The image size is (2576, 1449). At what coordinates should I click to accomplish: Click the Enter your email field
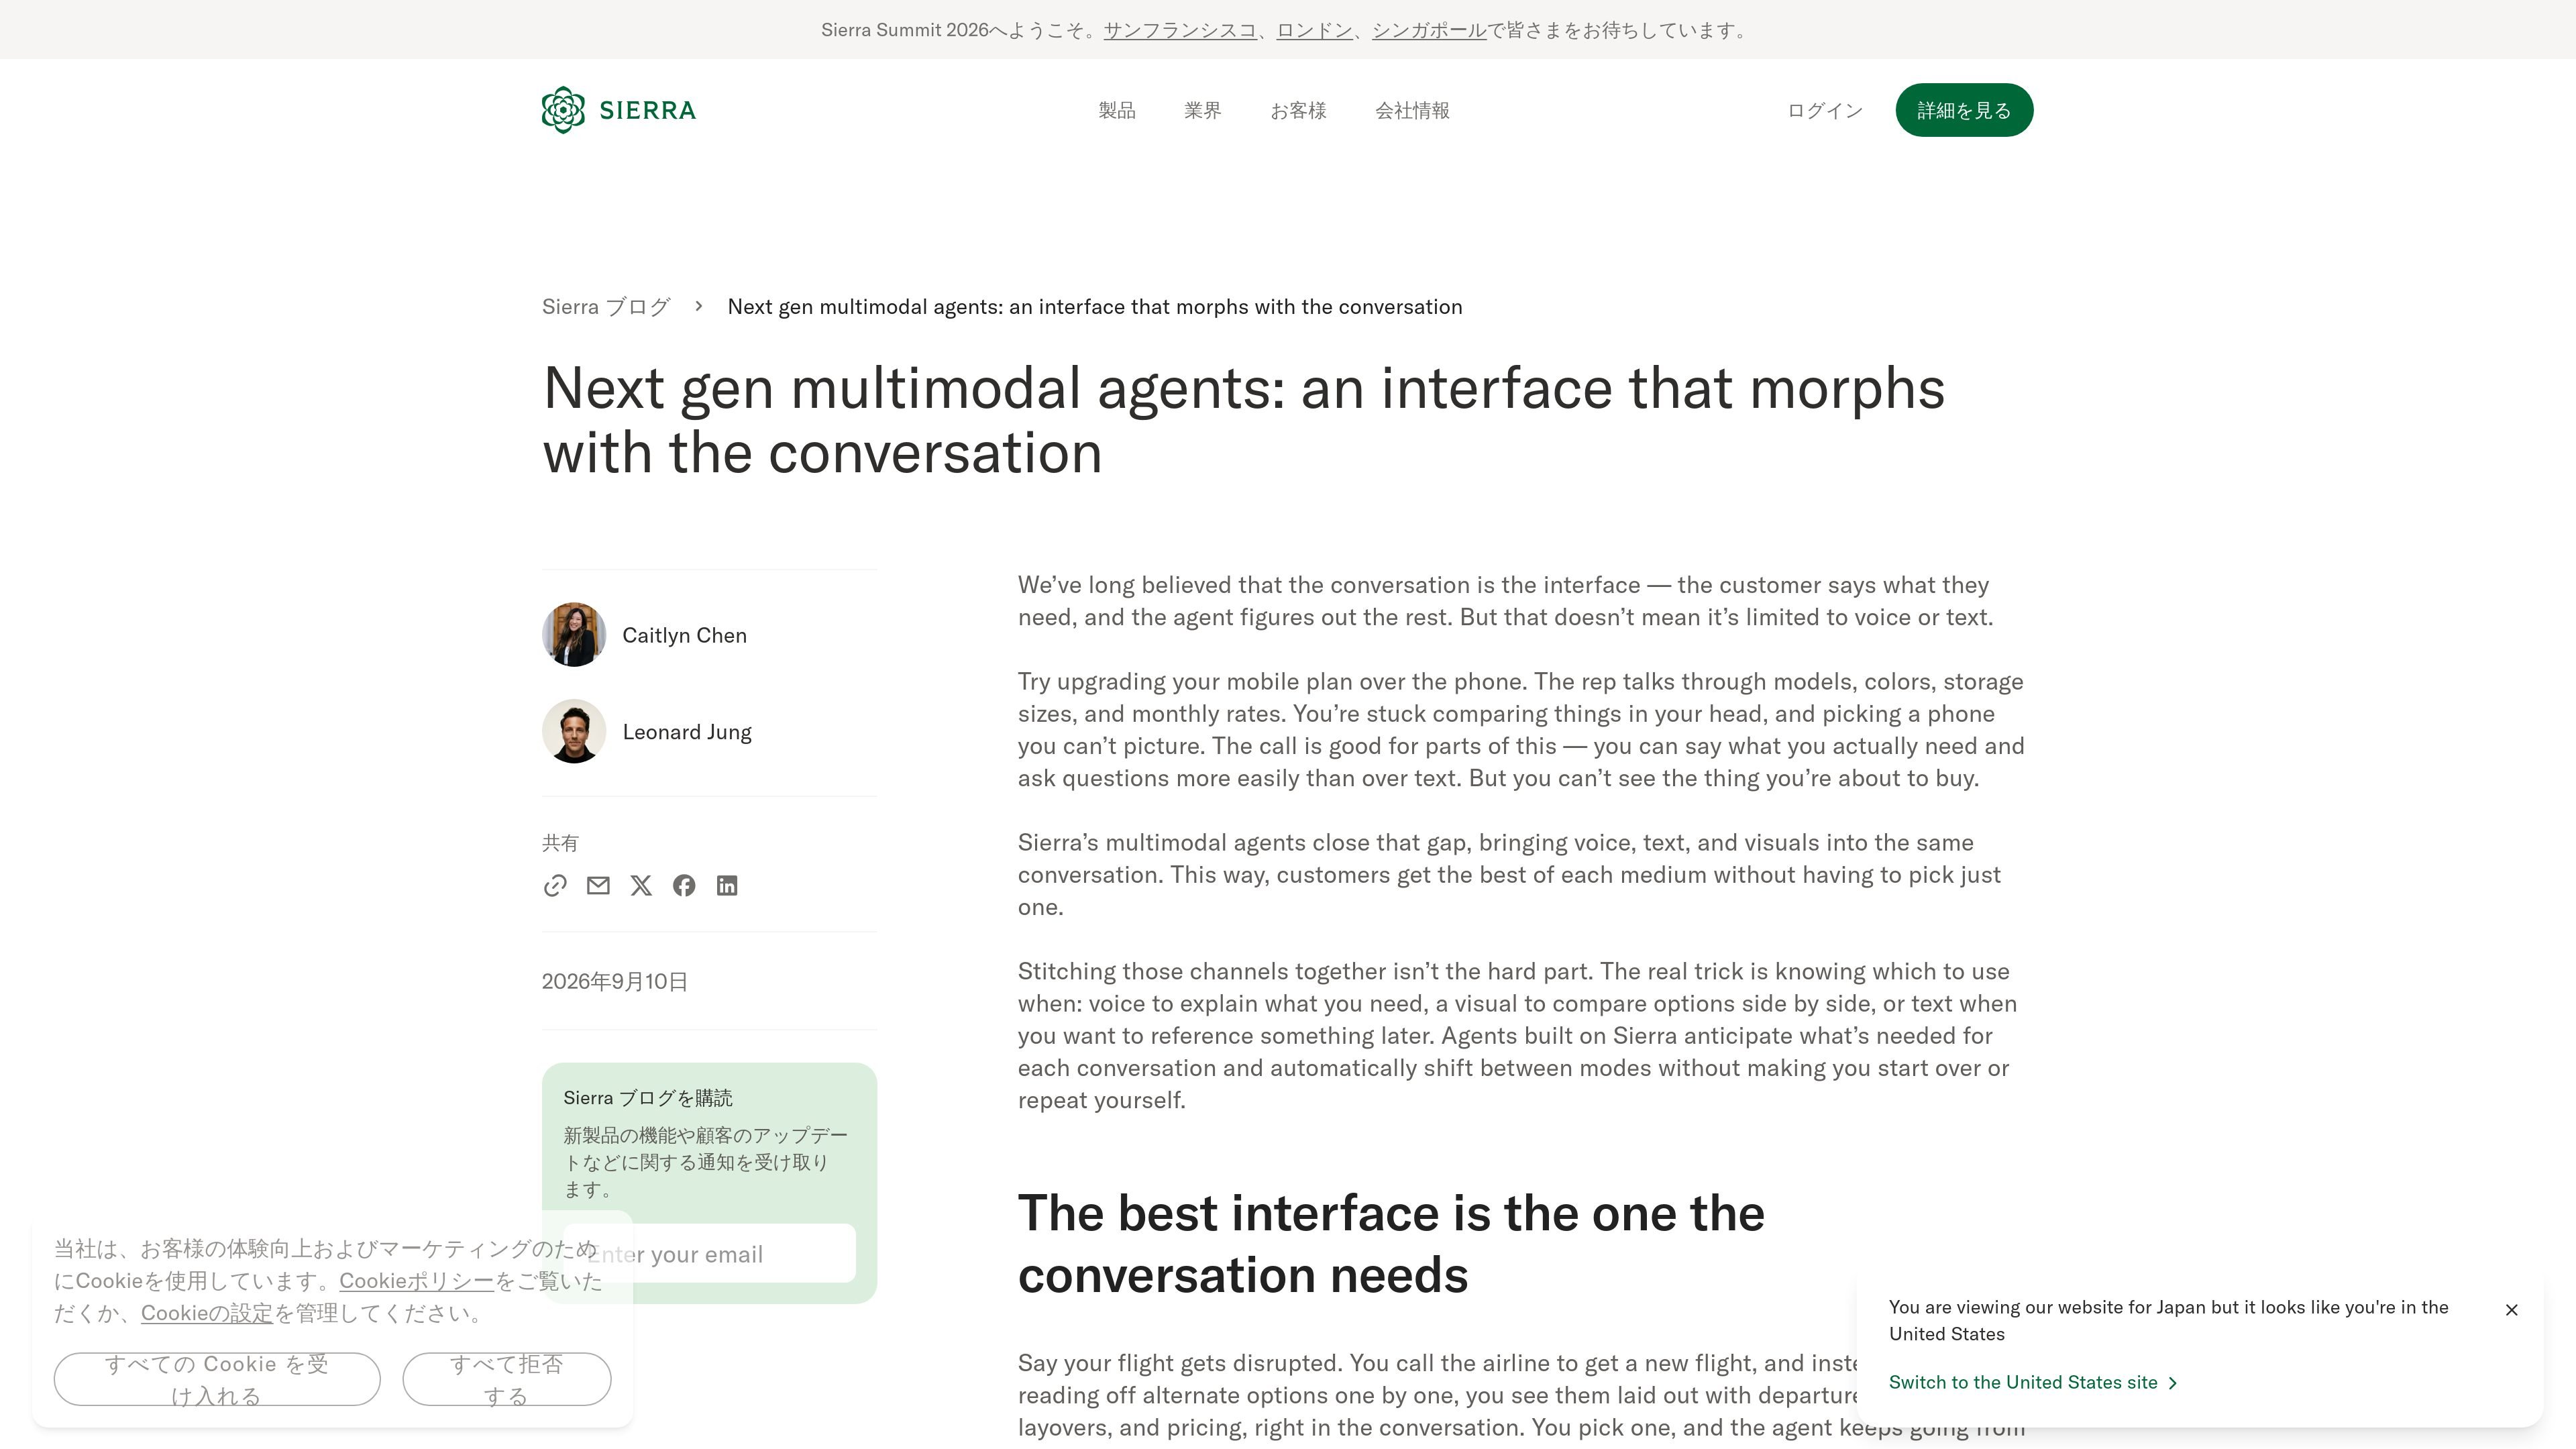[709, 1254]
